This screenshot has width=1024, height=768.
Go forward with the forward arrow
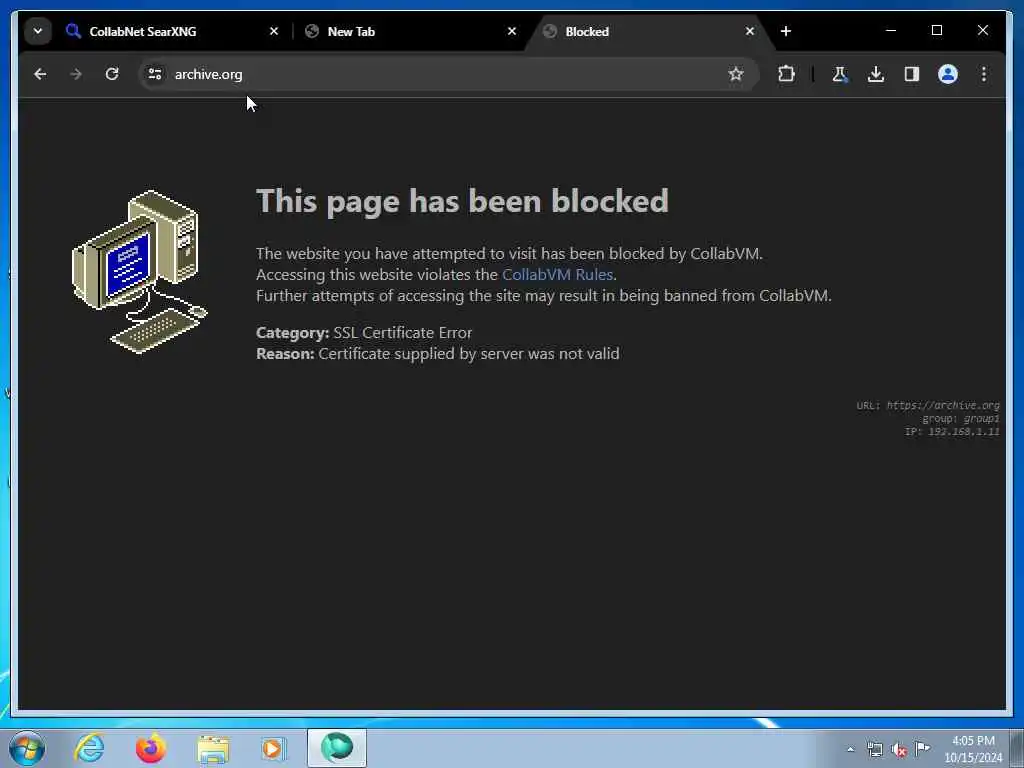[x=76, y=74]
